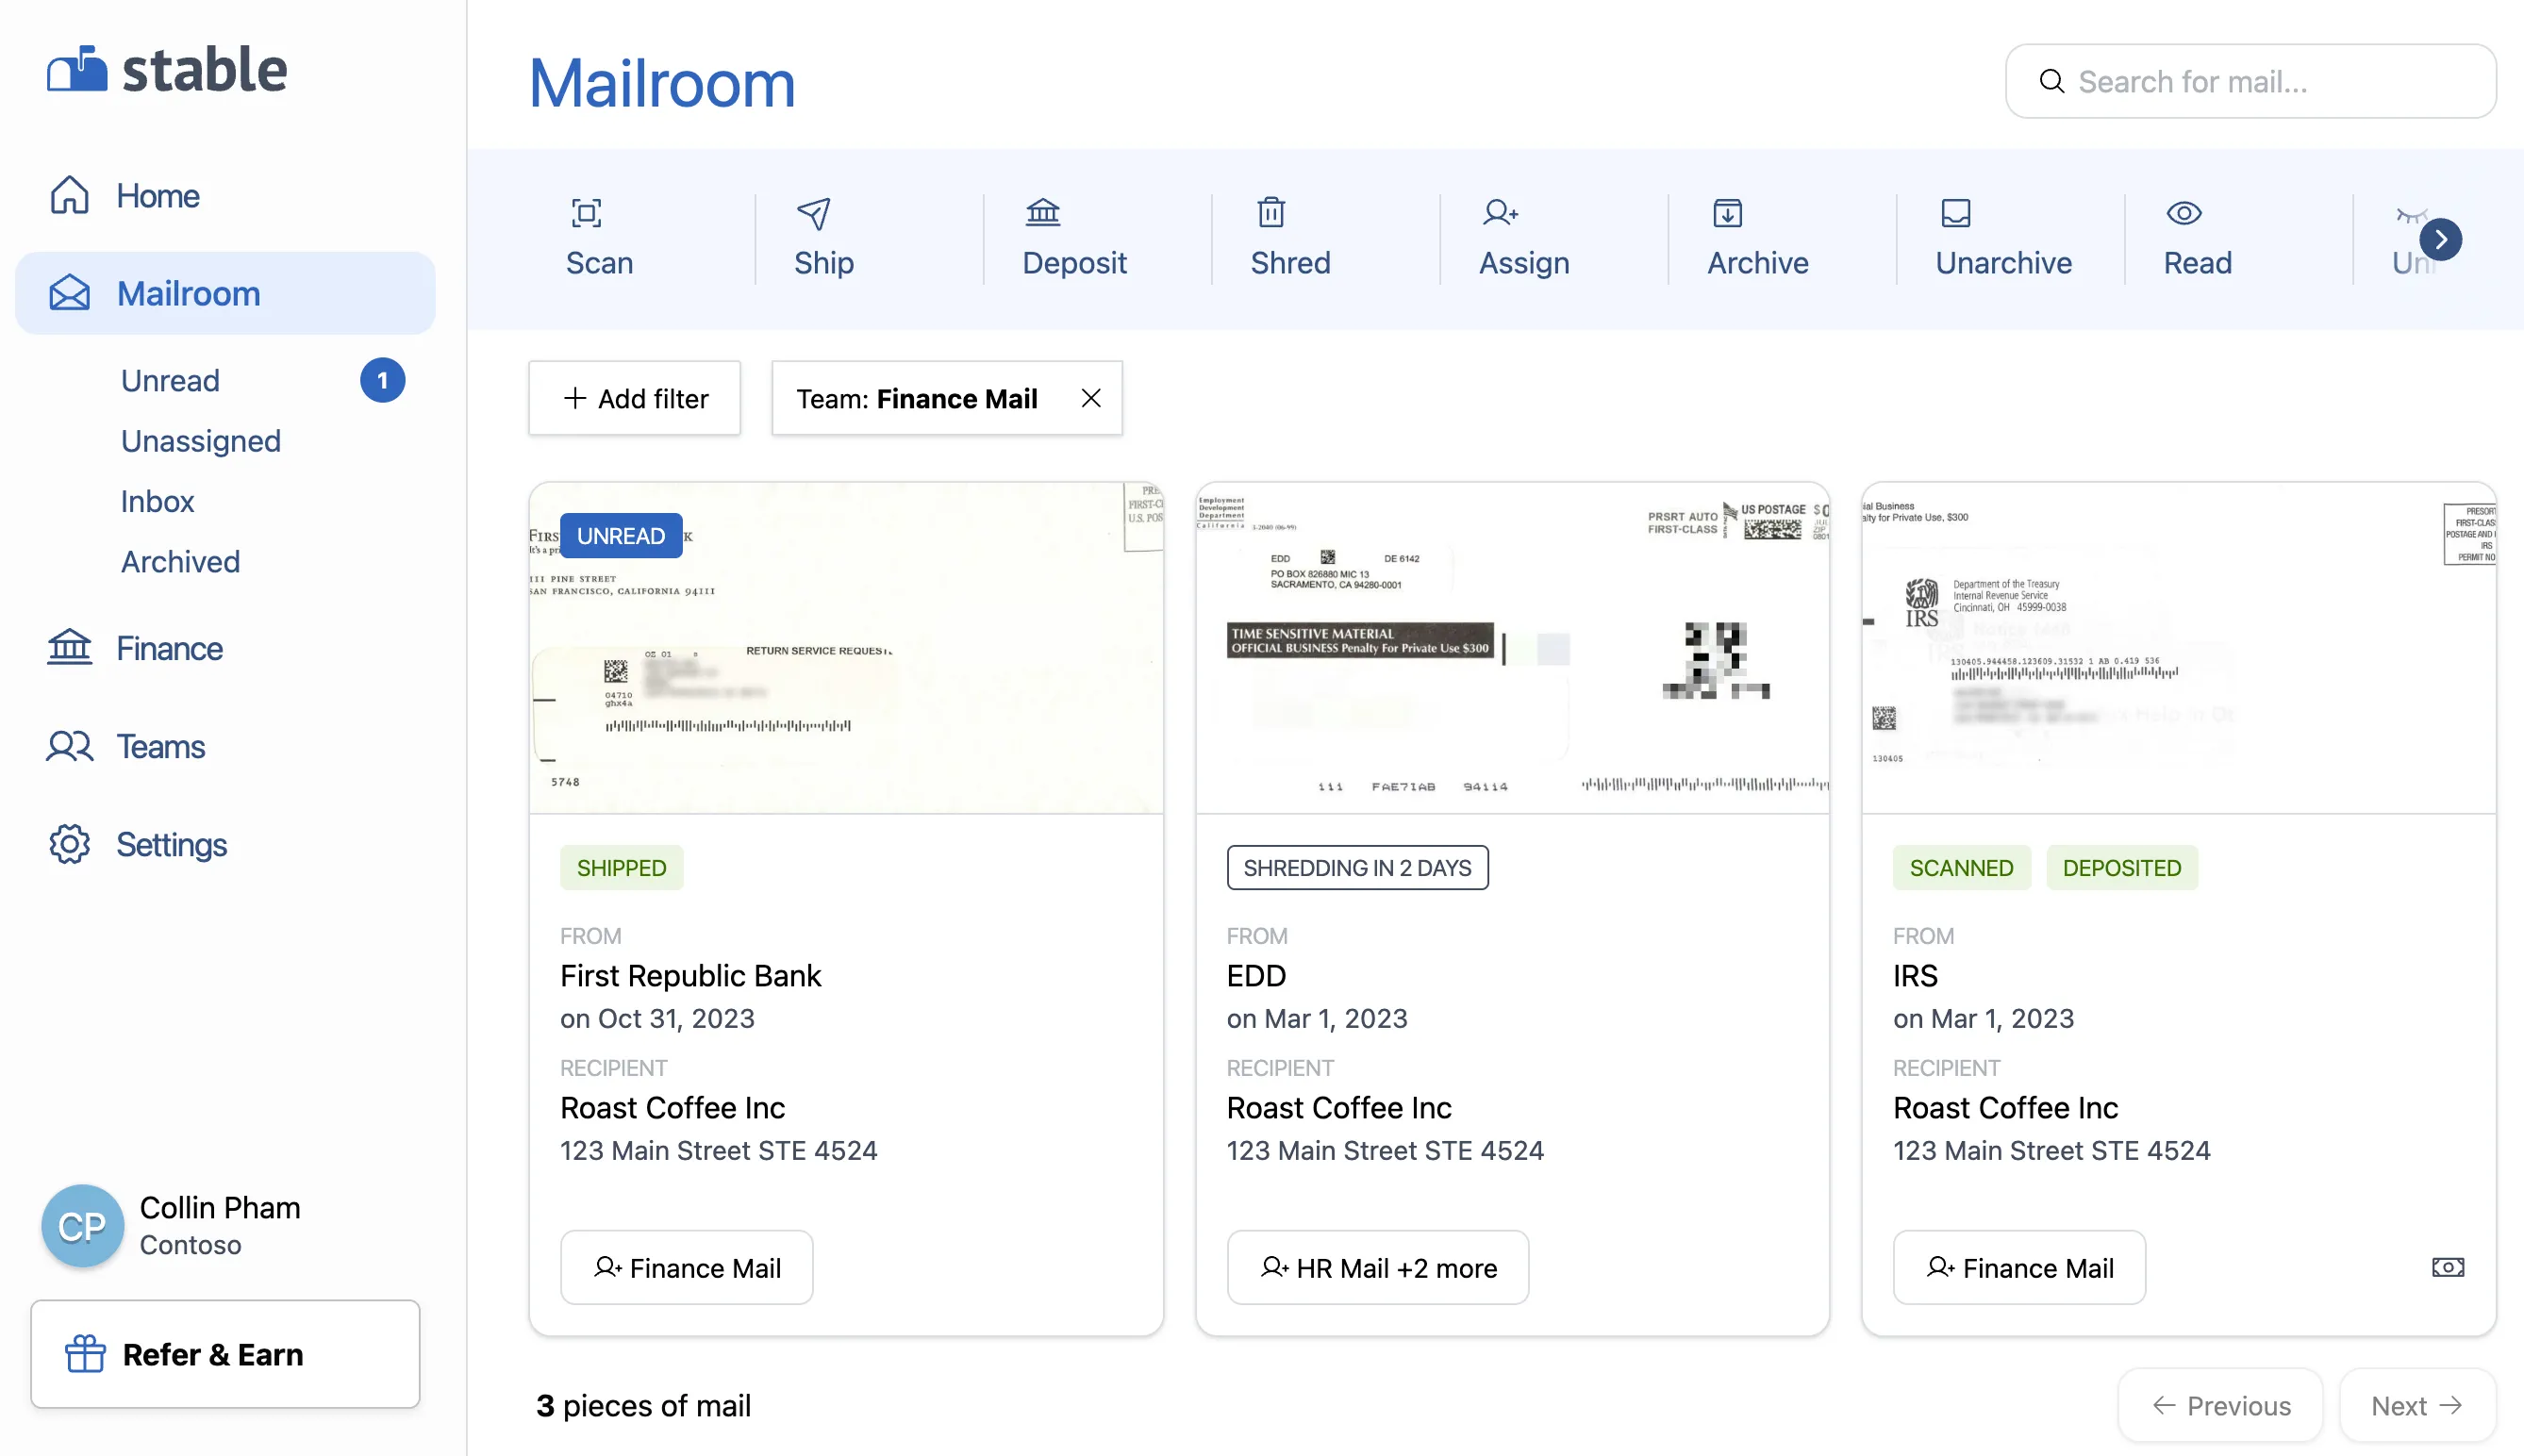Open the Unread mail folder

(x=170, y=380)
